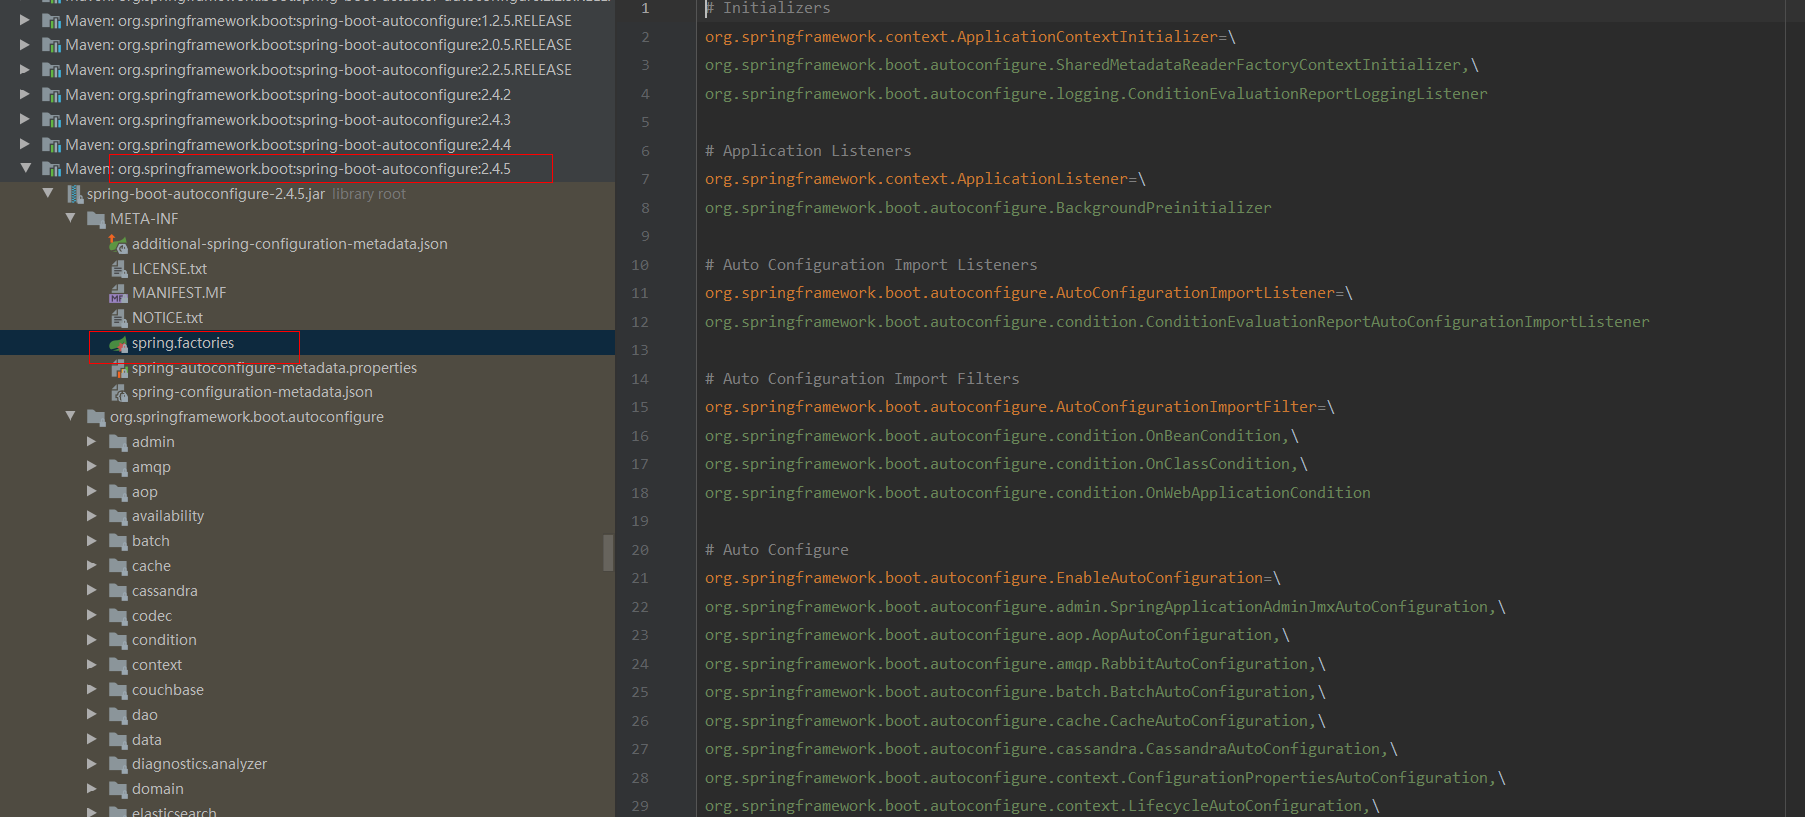Click the jar archive icon for spring-boot-autoconfigure-2.4.5.jar

tap(74, 194)
